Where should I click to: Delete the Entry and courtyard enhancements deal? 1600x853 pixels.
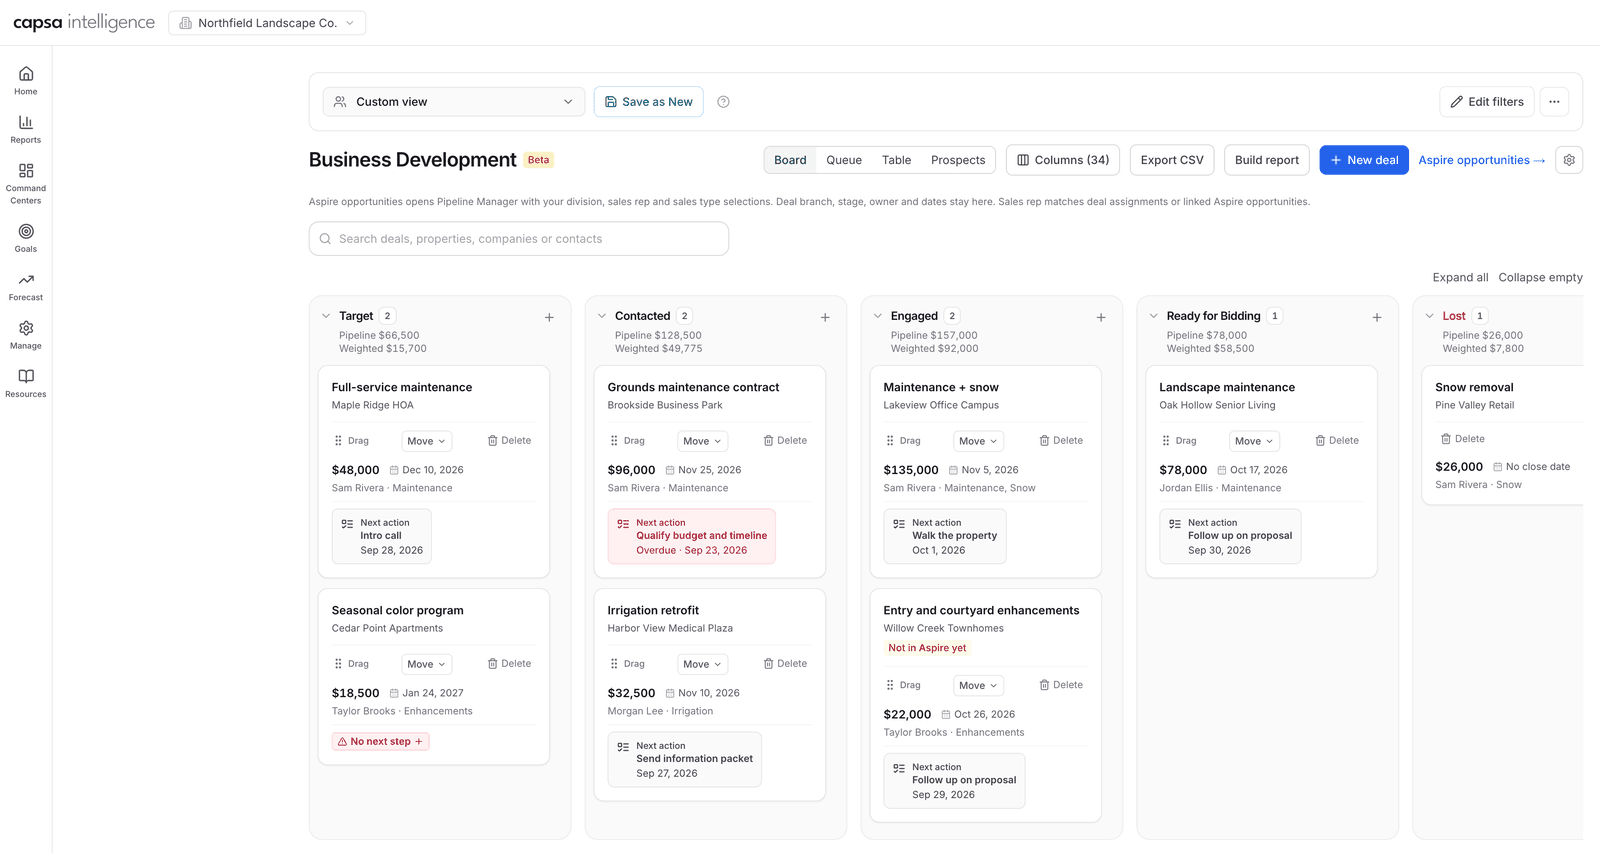pos(1061,685)
